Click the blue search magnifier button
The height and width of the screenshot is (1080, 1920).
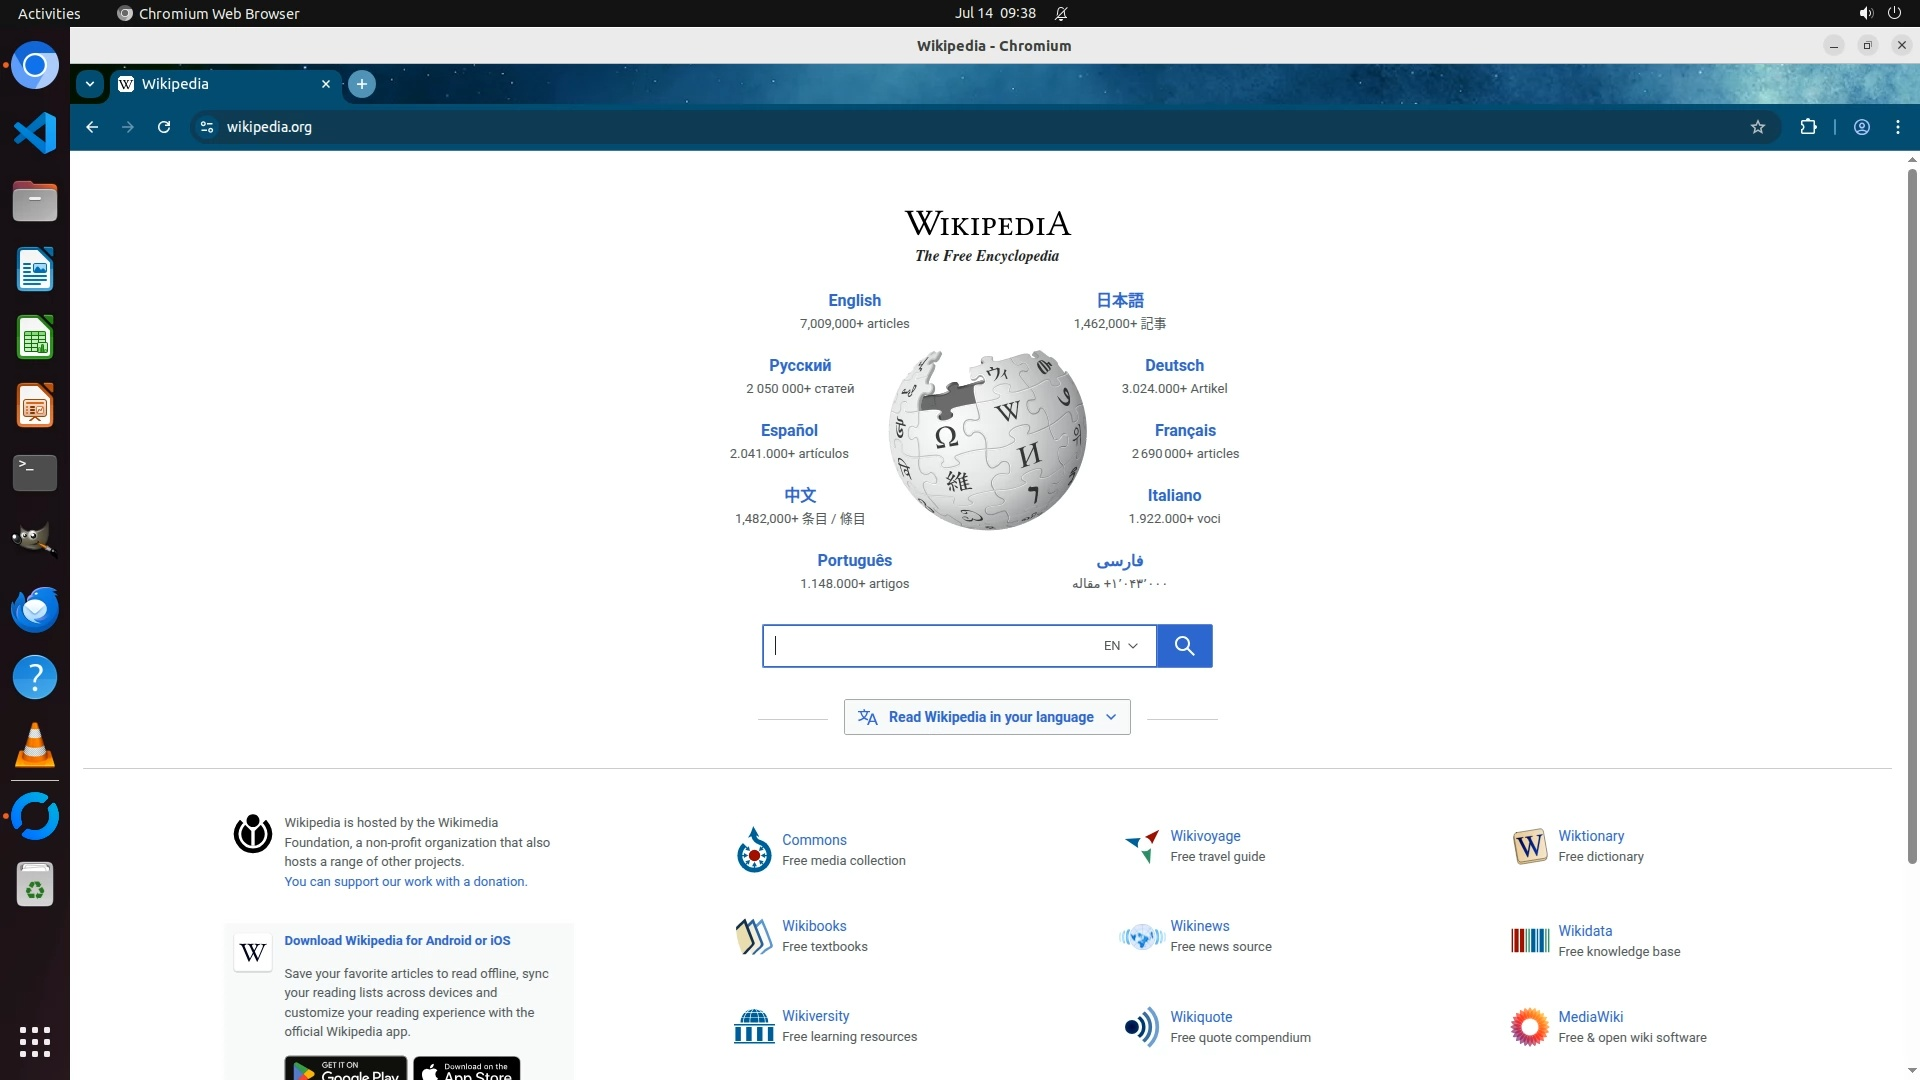tap(1184, 646)
